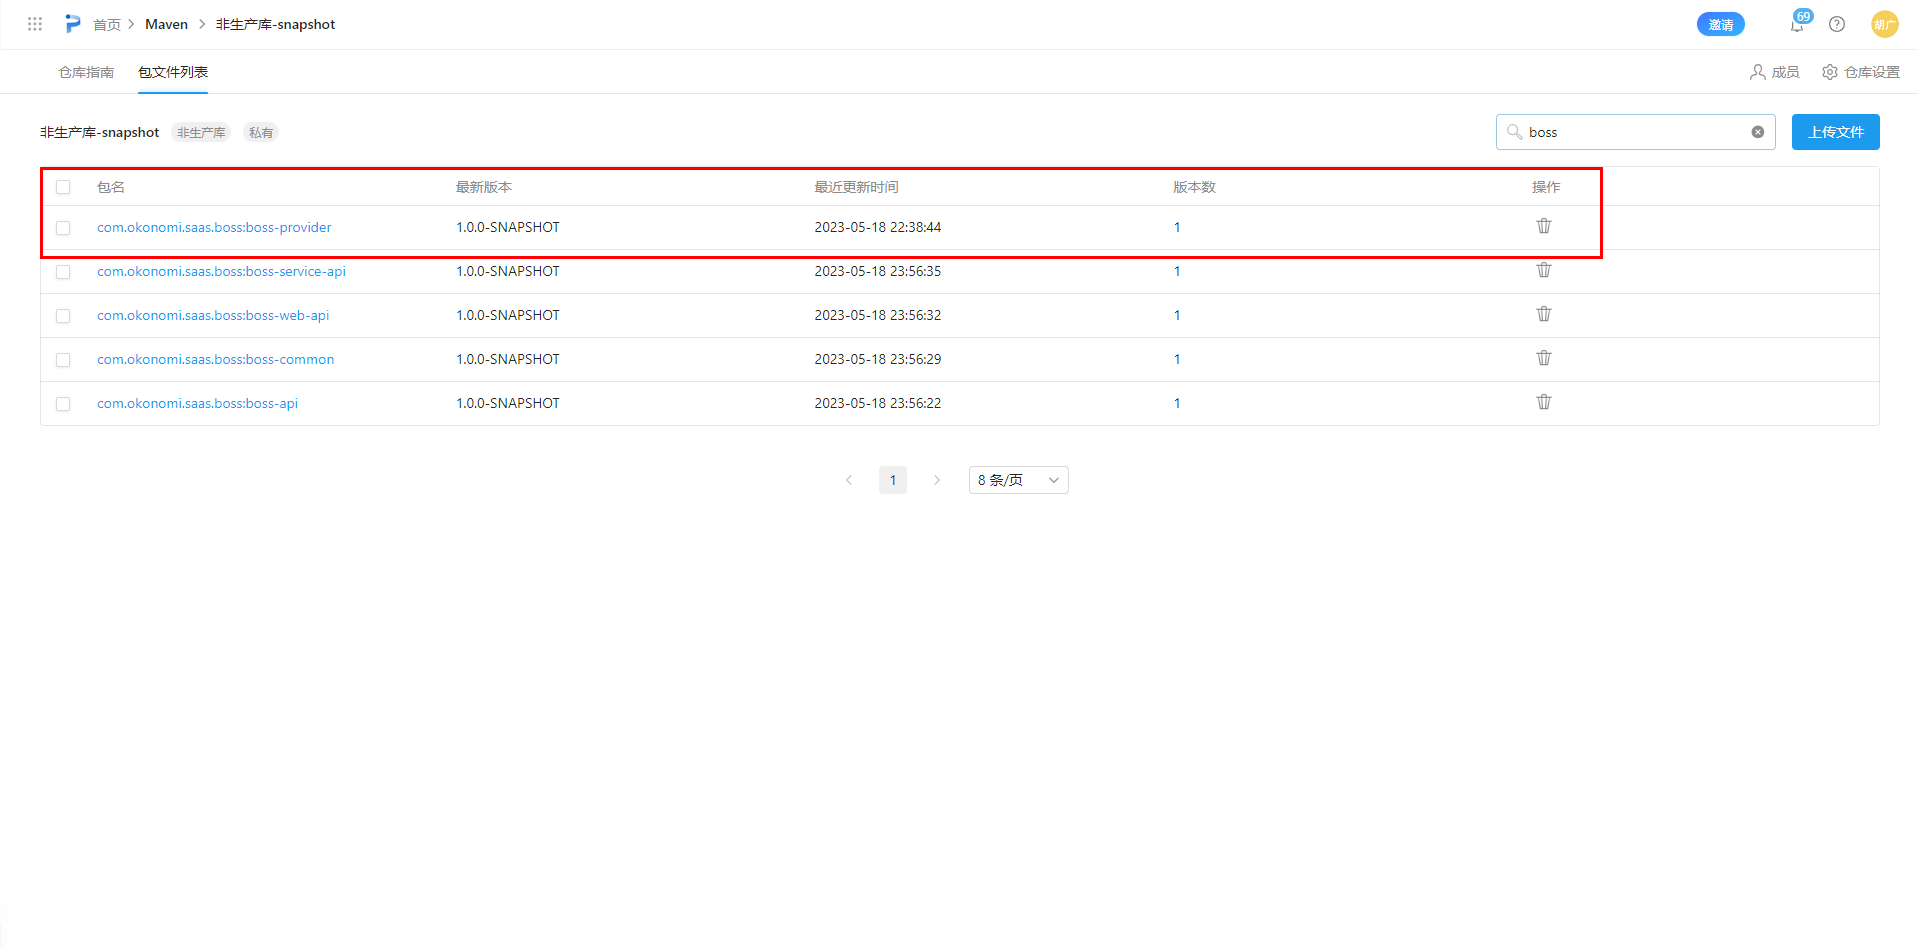This screenshot has height=947, width=1918.
Task: Switch to the 仓库指南 tab
Action: 86,72
